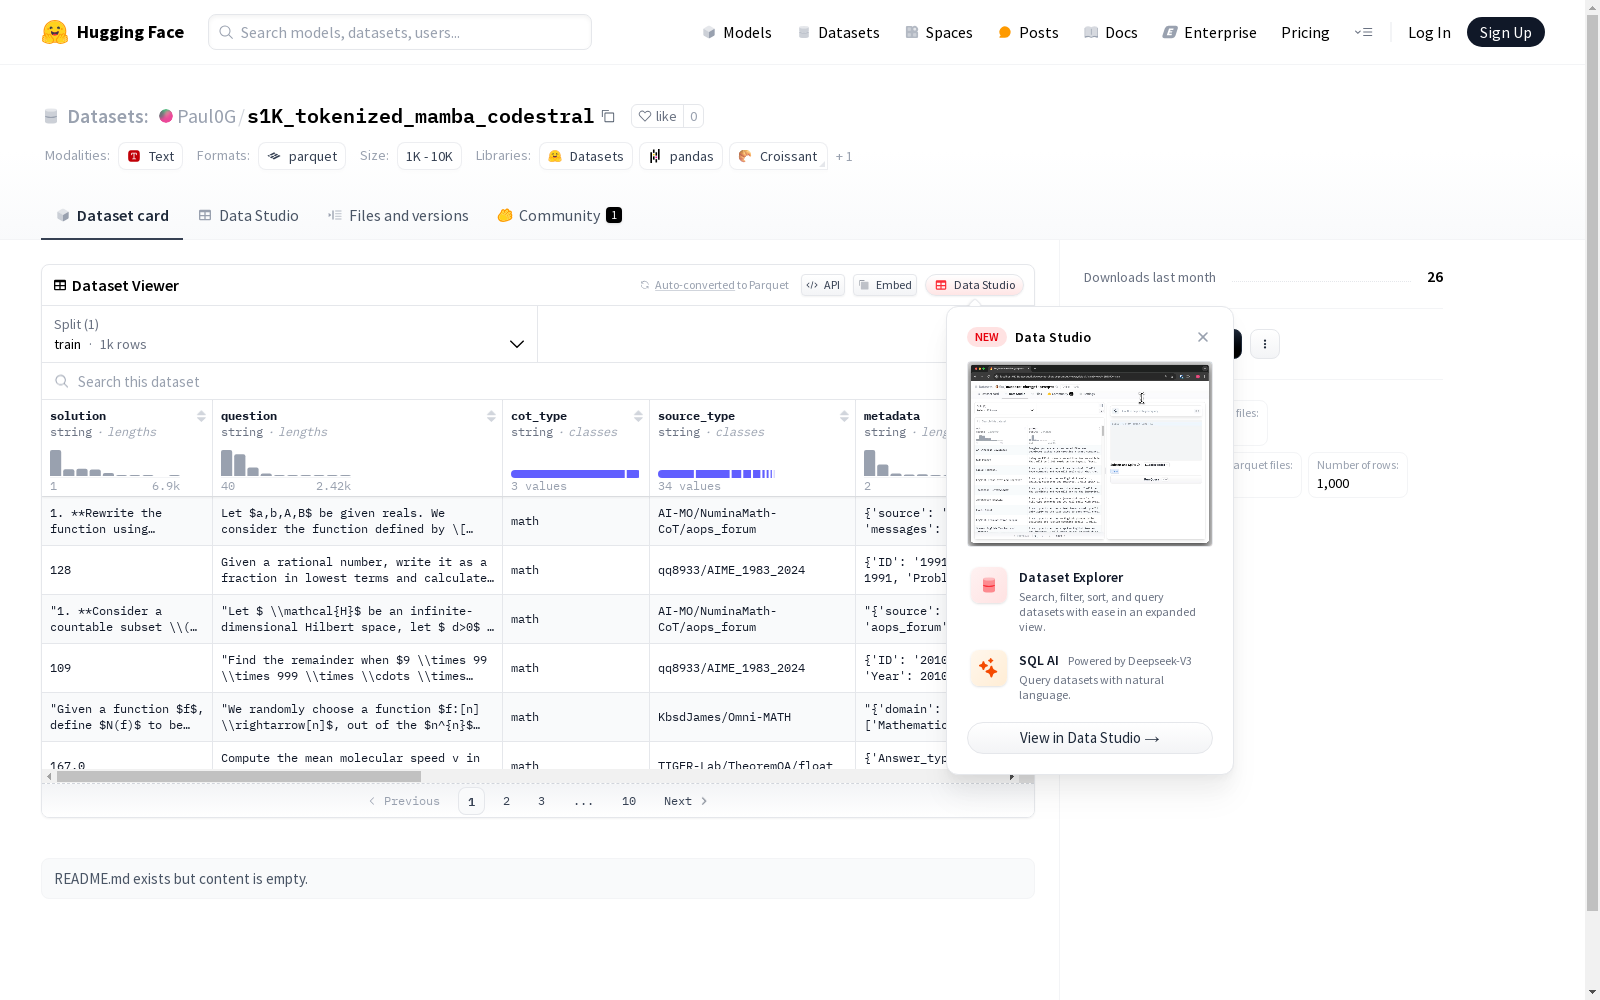
Task: Select the Croissant library tag
Action: [x=778, y=156]
